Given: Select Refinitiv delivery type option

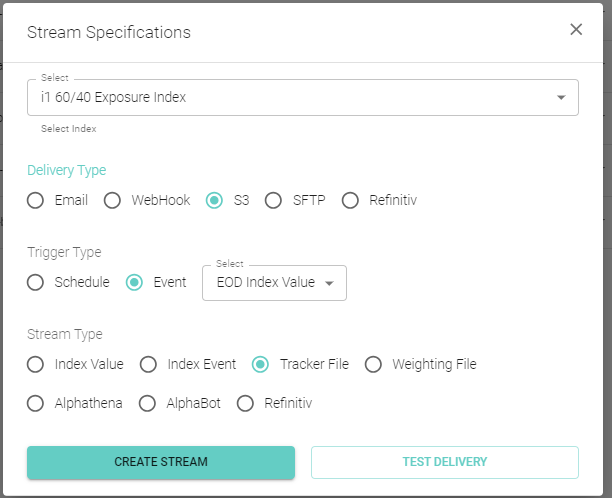Looking at the screenshot, I should tap(350, 200).
